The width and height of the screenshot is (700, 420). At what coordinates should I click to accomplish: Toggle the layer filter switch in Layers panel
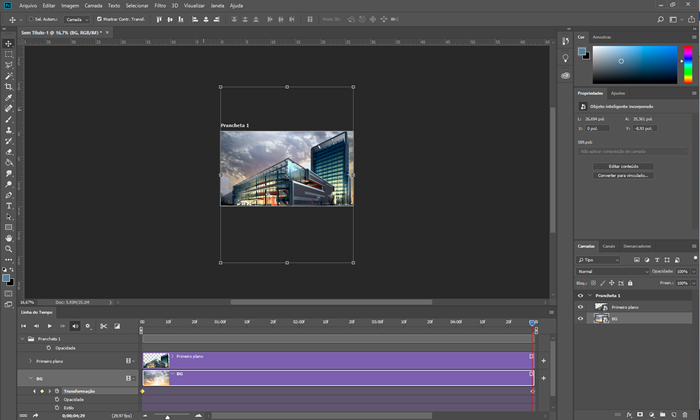pos(695,258)
